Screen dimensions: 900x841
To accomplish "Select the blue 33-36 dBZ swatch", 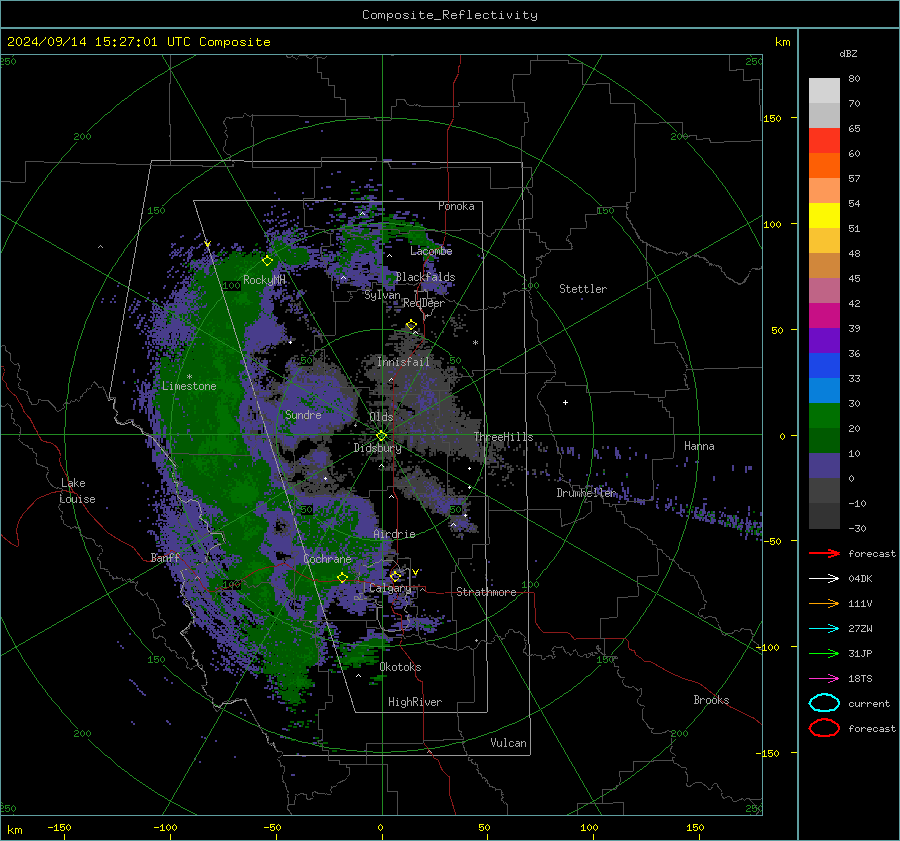I will click(x=824, y=366).
